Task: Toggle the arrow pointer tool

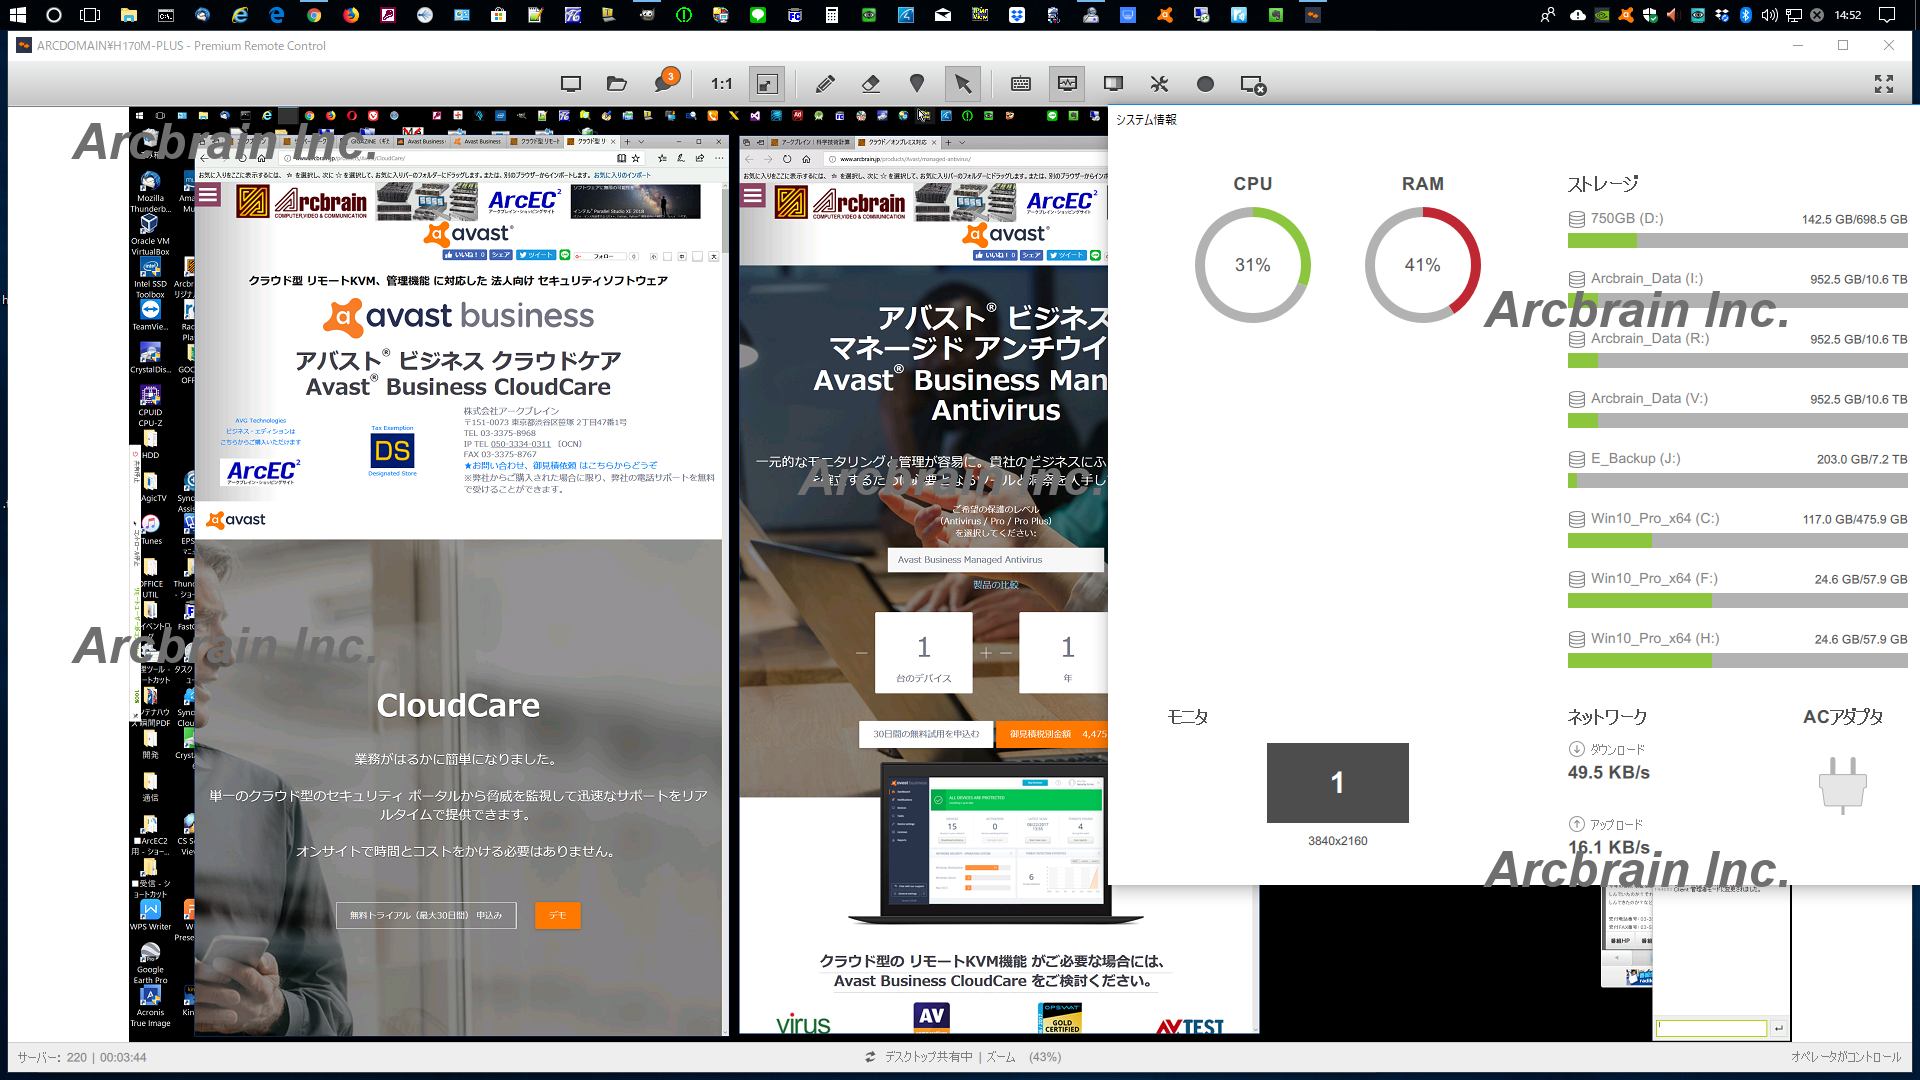Action: pos(963,84)
